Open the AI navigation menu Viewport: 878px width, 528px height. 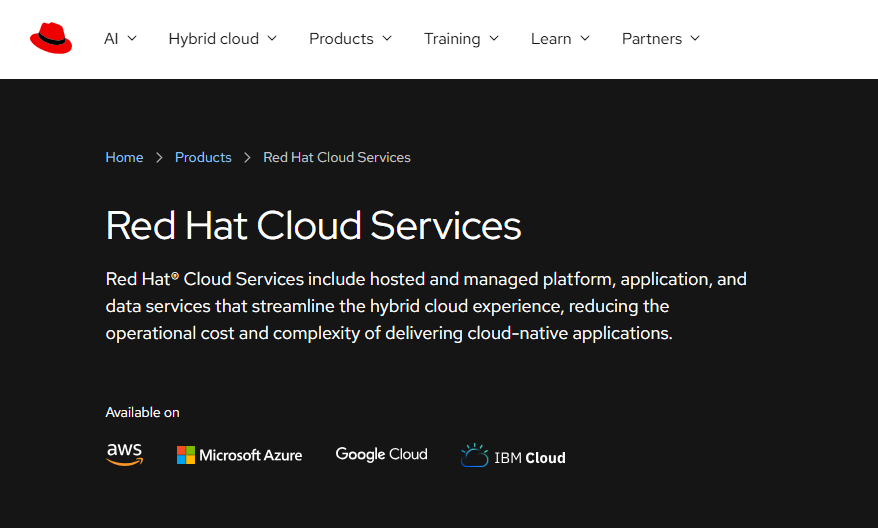(x=120, y=39)
